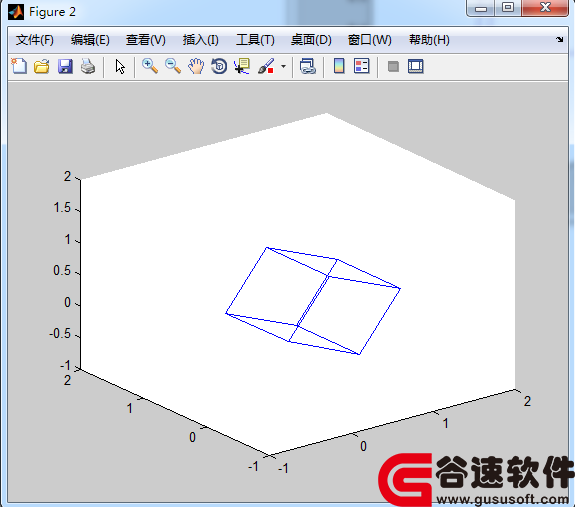This screenshot has height=507, width=575.
Task: Toggle the Data Cursor tool
Action: (x=242, y=66)
